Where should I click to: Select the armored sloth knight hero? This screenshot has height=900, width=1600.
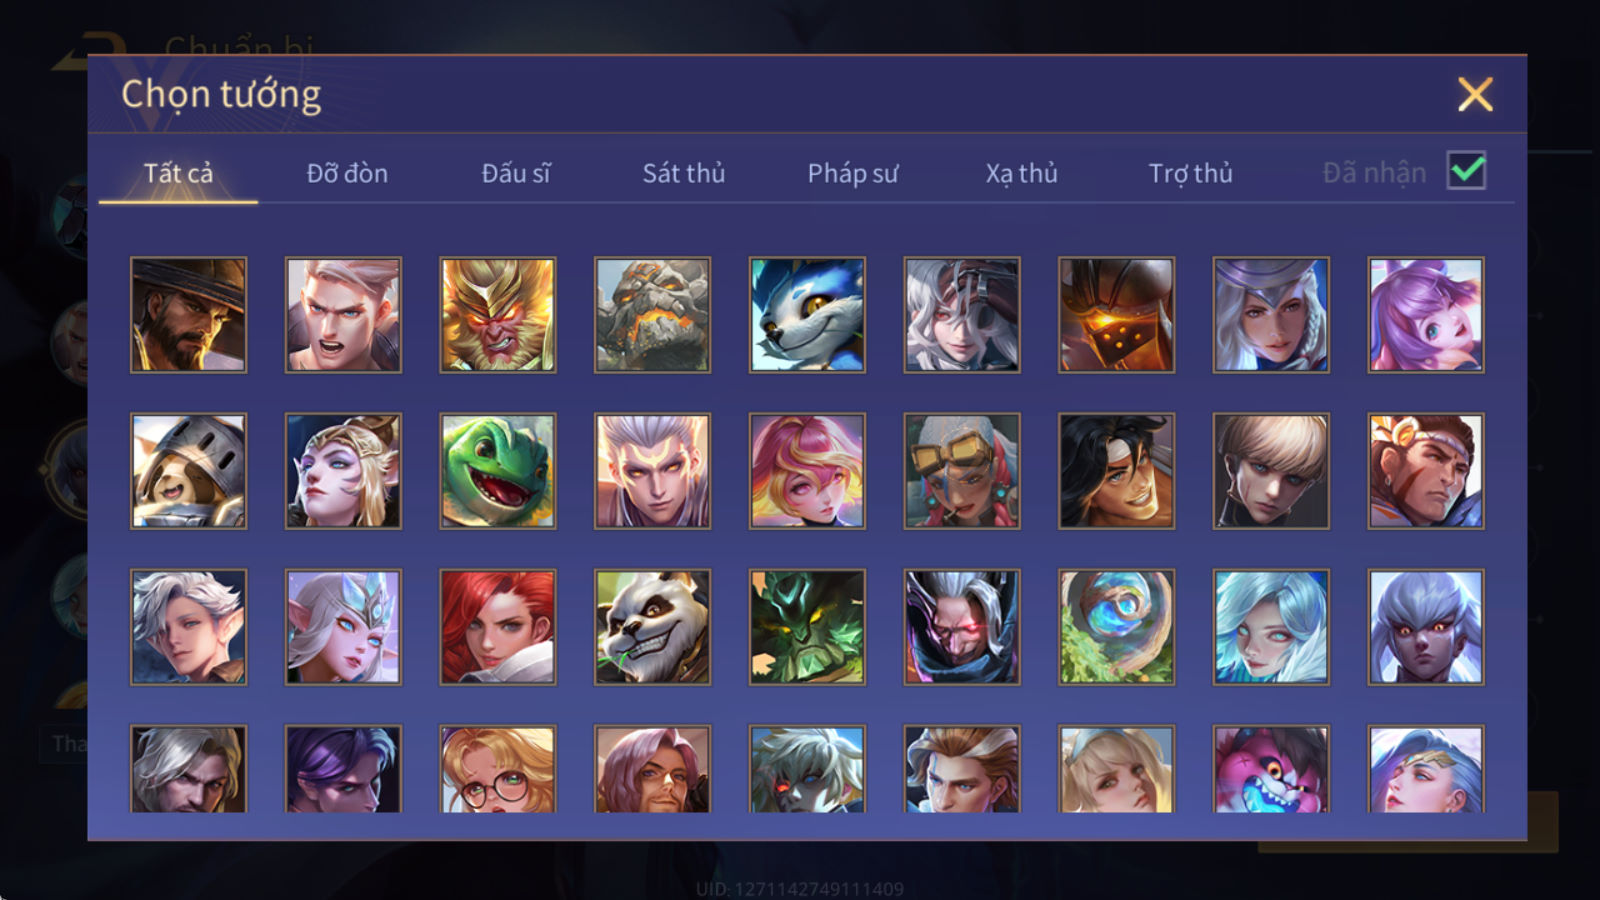188,471
